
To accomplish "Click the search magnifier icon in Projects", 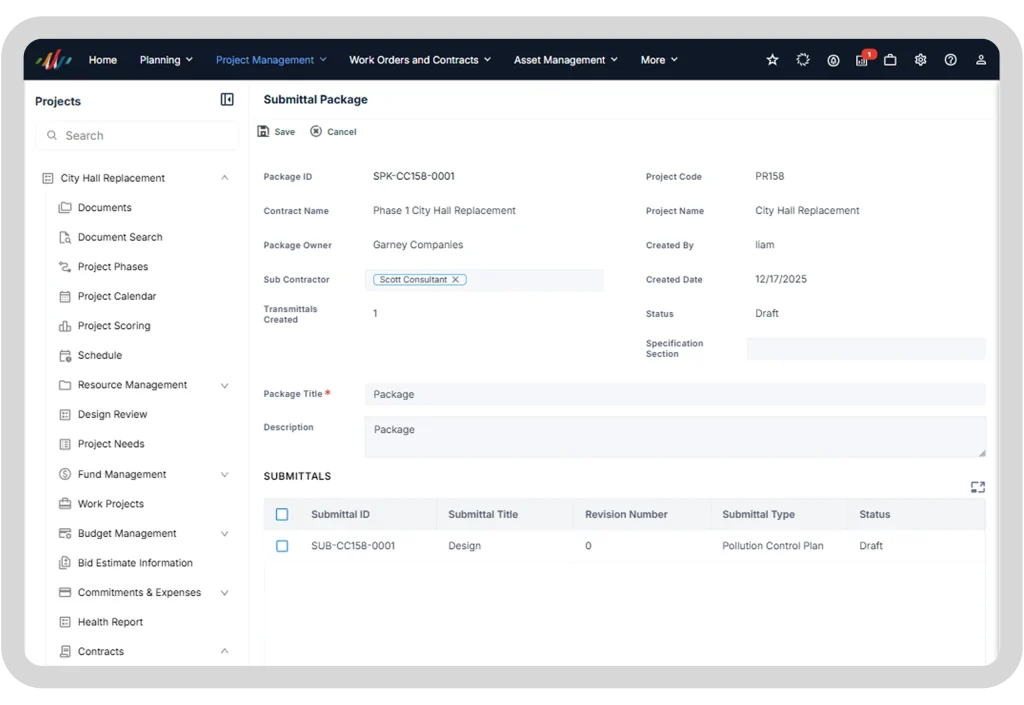I will (52, 135).
